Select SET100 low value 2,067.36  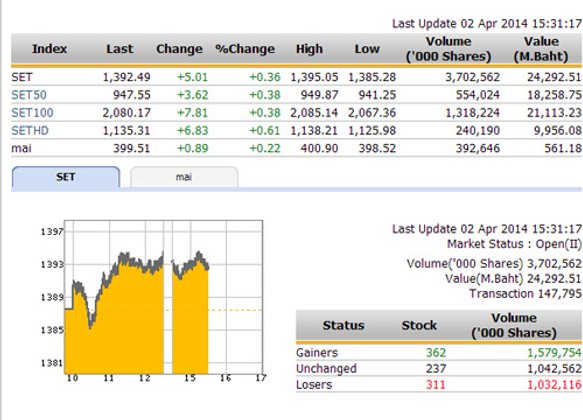[372, 113]
